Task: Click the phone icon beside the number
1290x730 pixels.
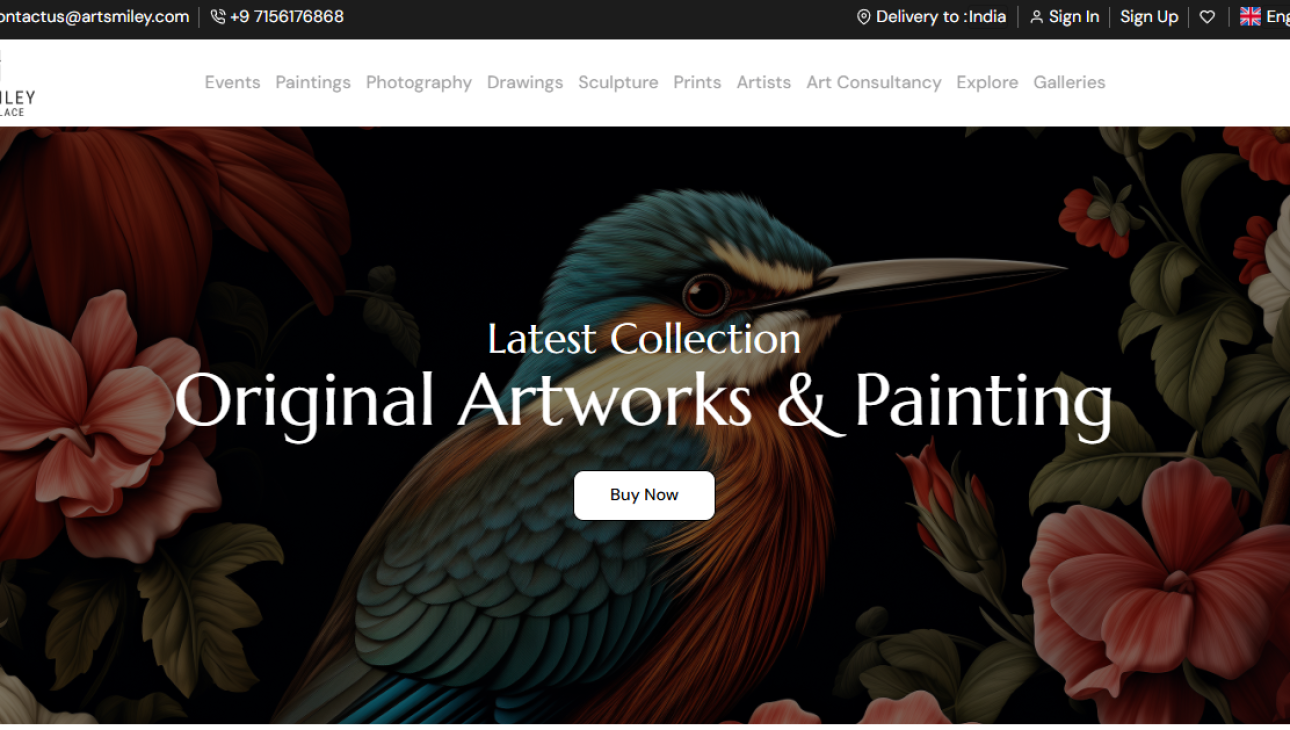Action: click(218, 17)
